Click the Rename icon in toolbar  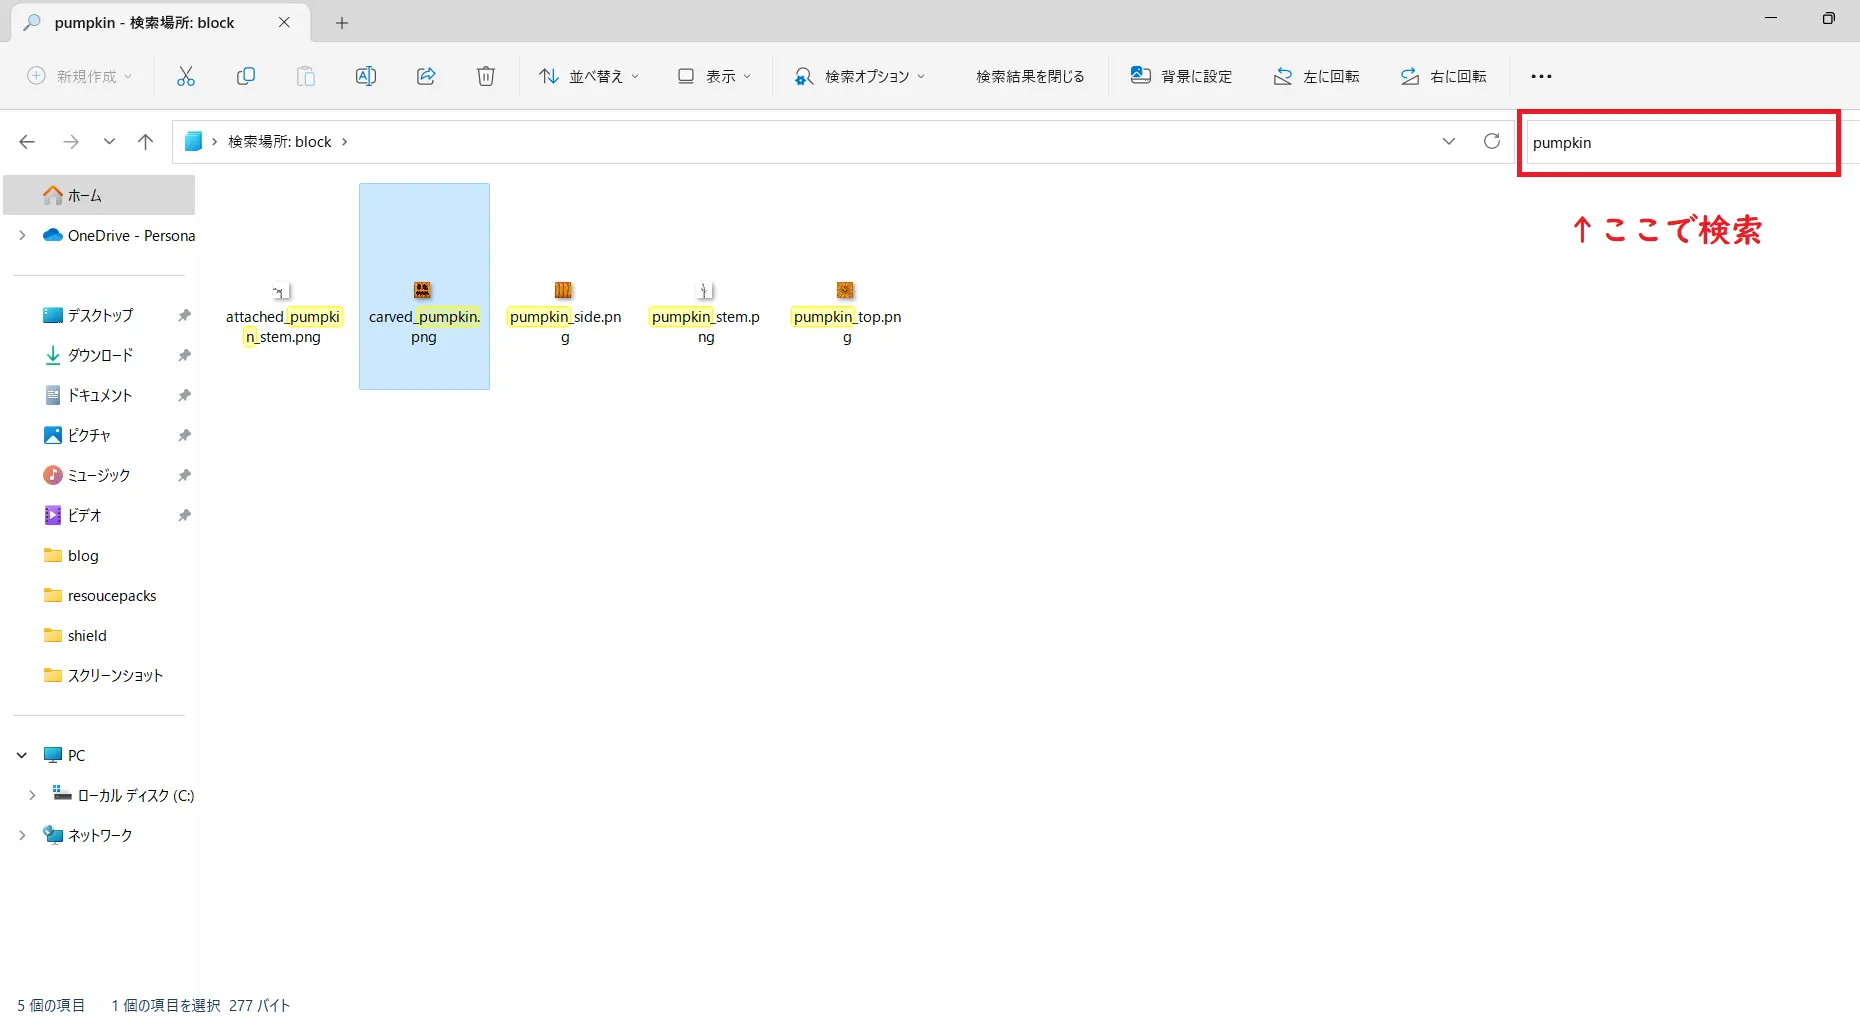(x=366, y=76)
